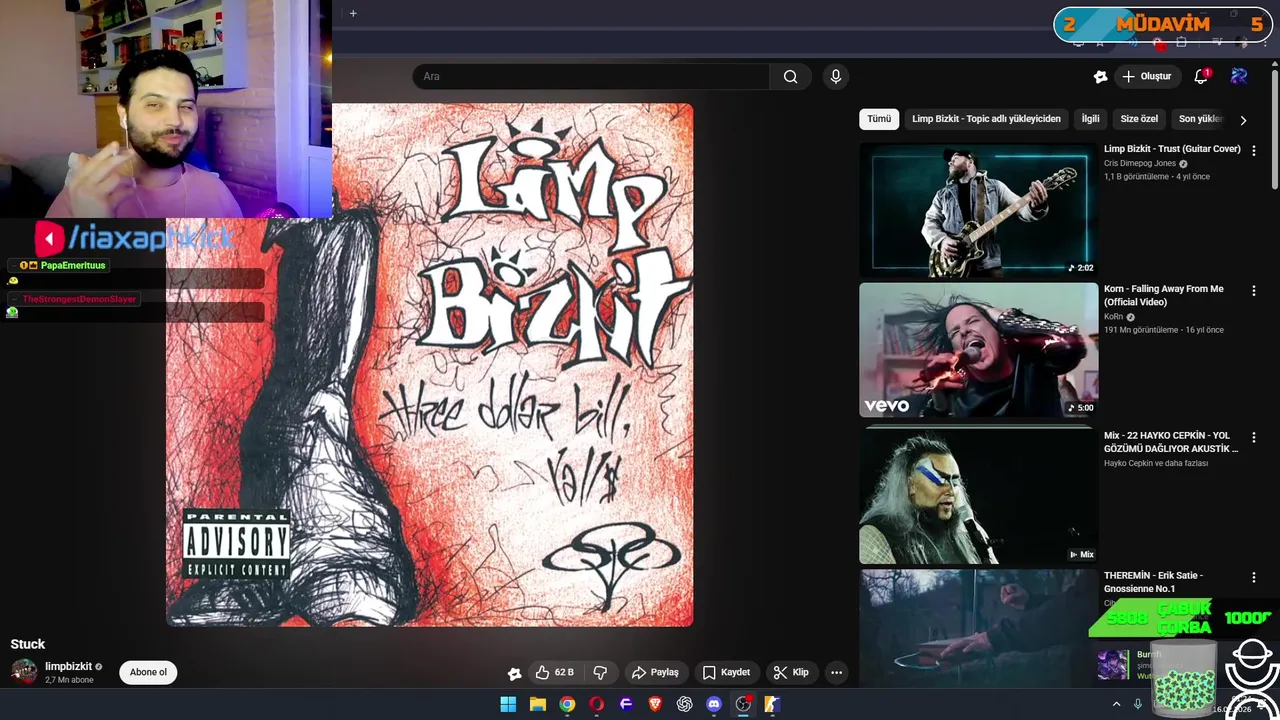Open Theremin Erik Satie Gnossienne thumbnail

[x=978, y=628]
